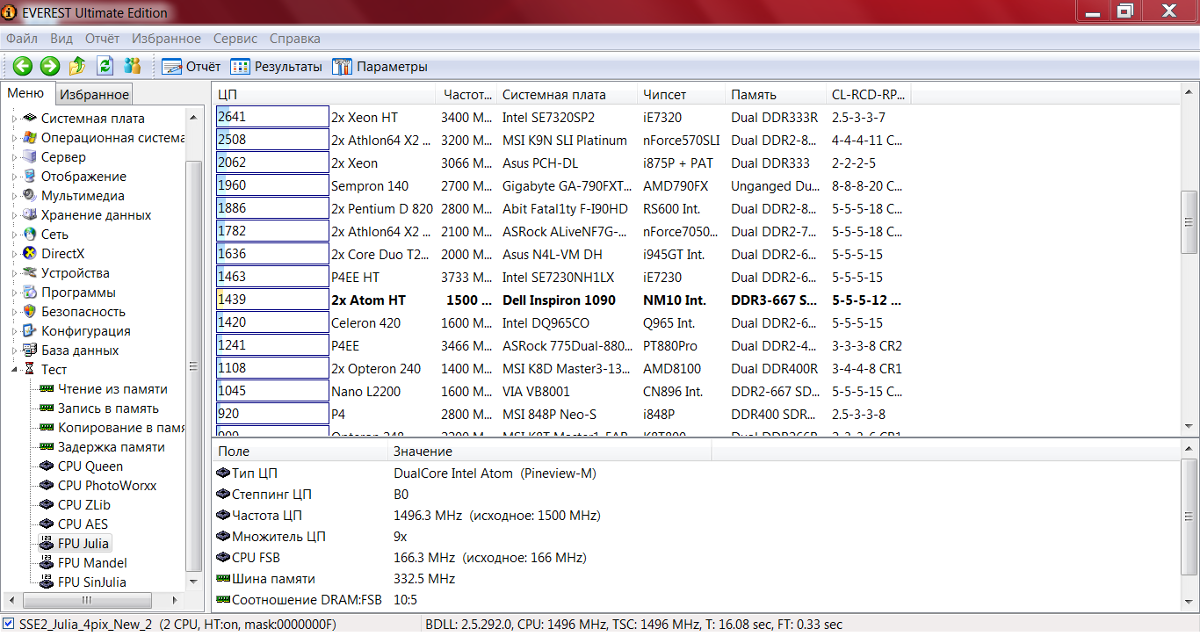Click the Результаты toolbar button

tap(276, 67)
